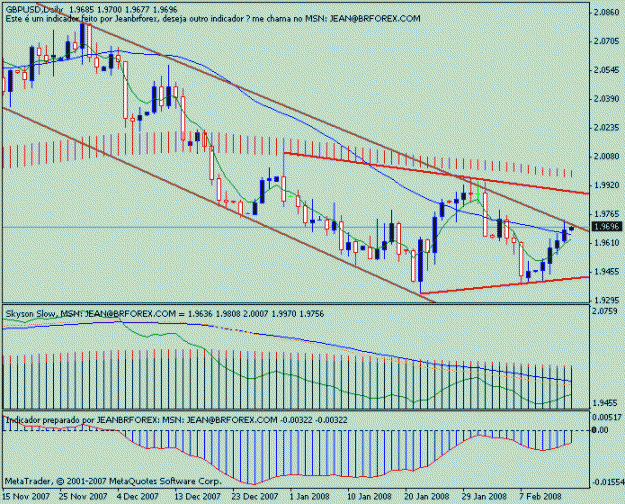
Task: Click the 2.0705 price axis label
Action: click(607, 41)
